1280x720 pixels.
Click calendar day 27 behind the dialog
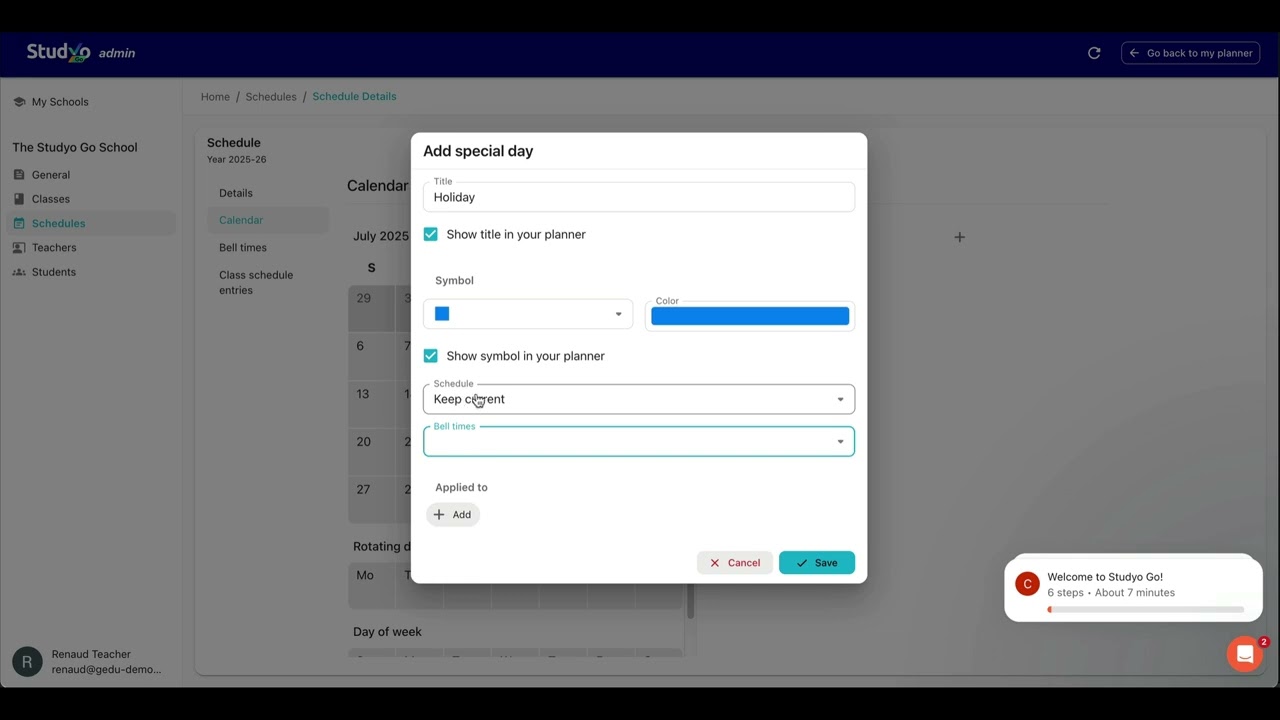372,499
